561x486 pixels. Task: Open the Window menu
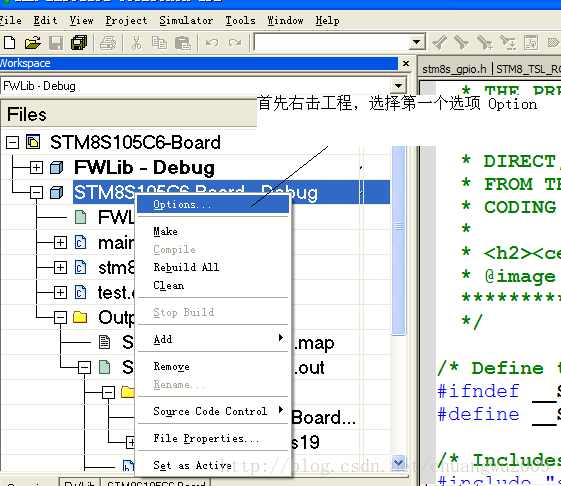point(285,20)
